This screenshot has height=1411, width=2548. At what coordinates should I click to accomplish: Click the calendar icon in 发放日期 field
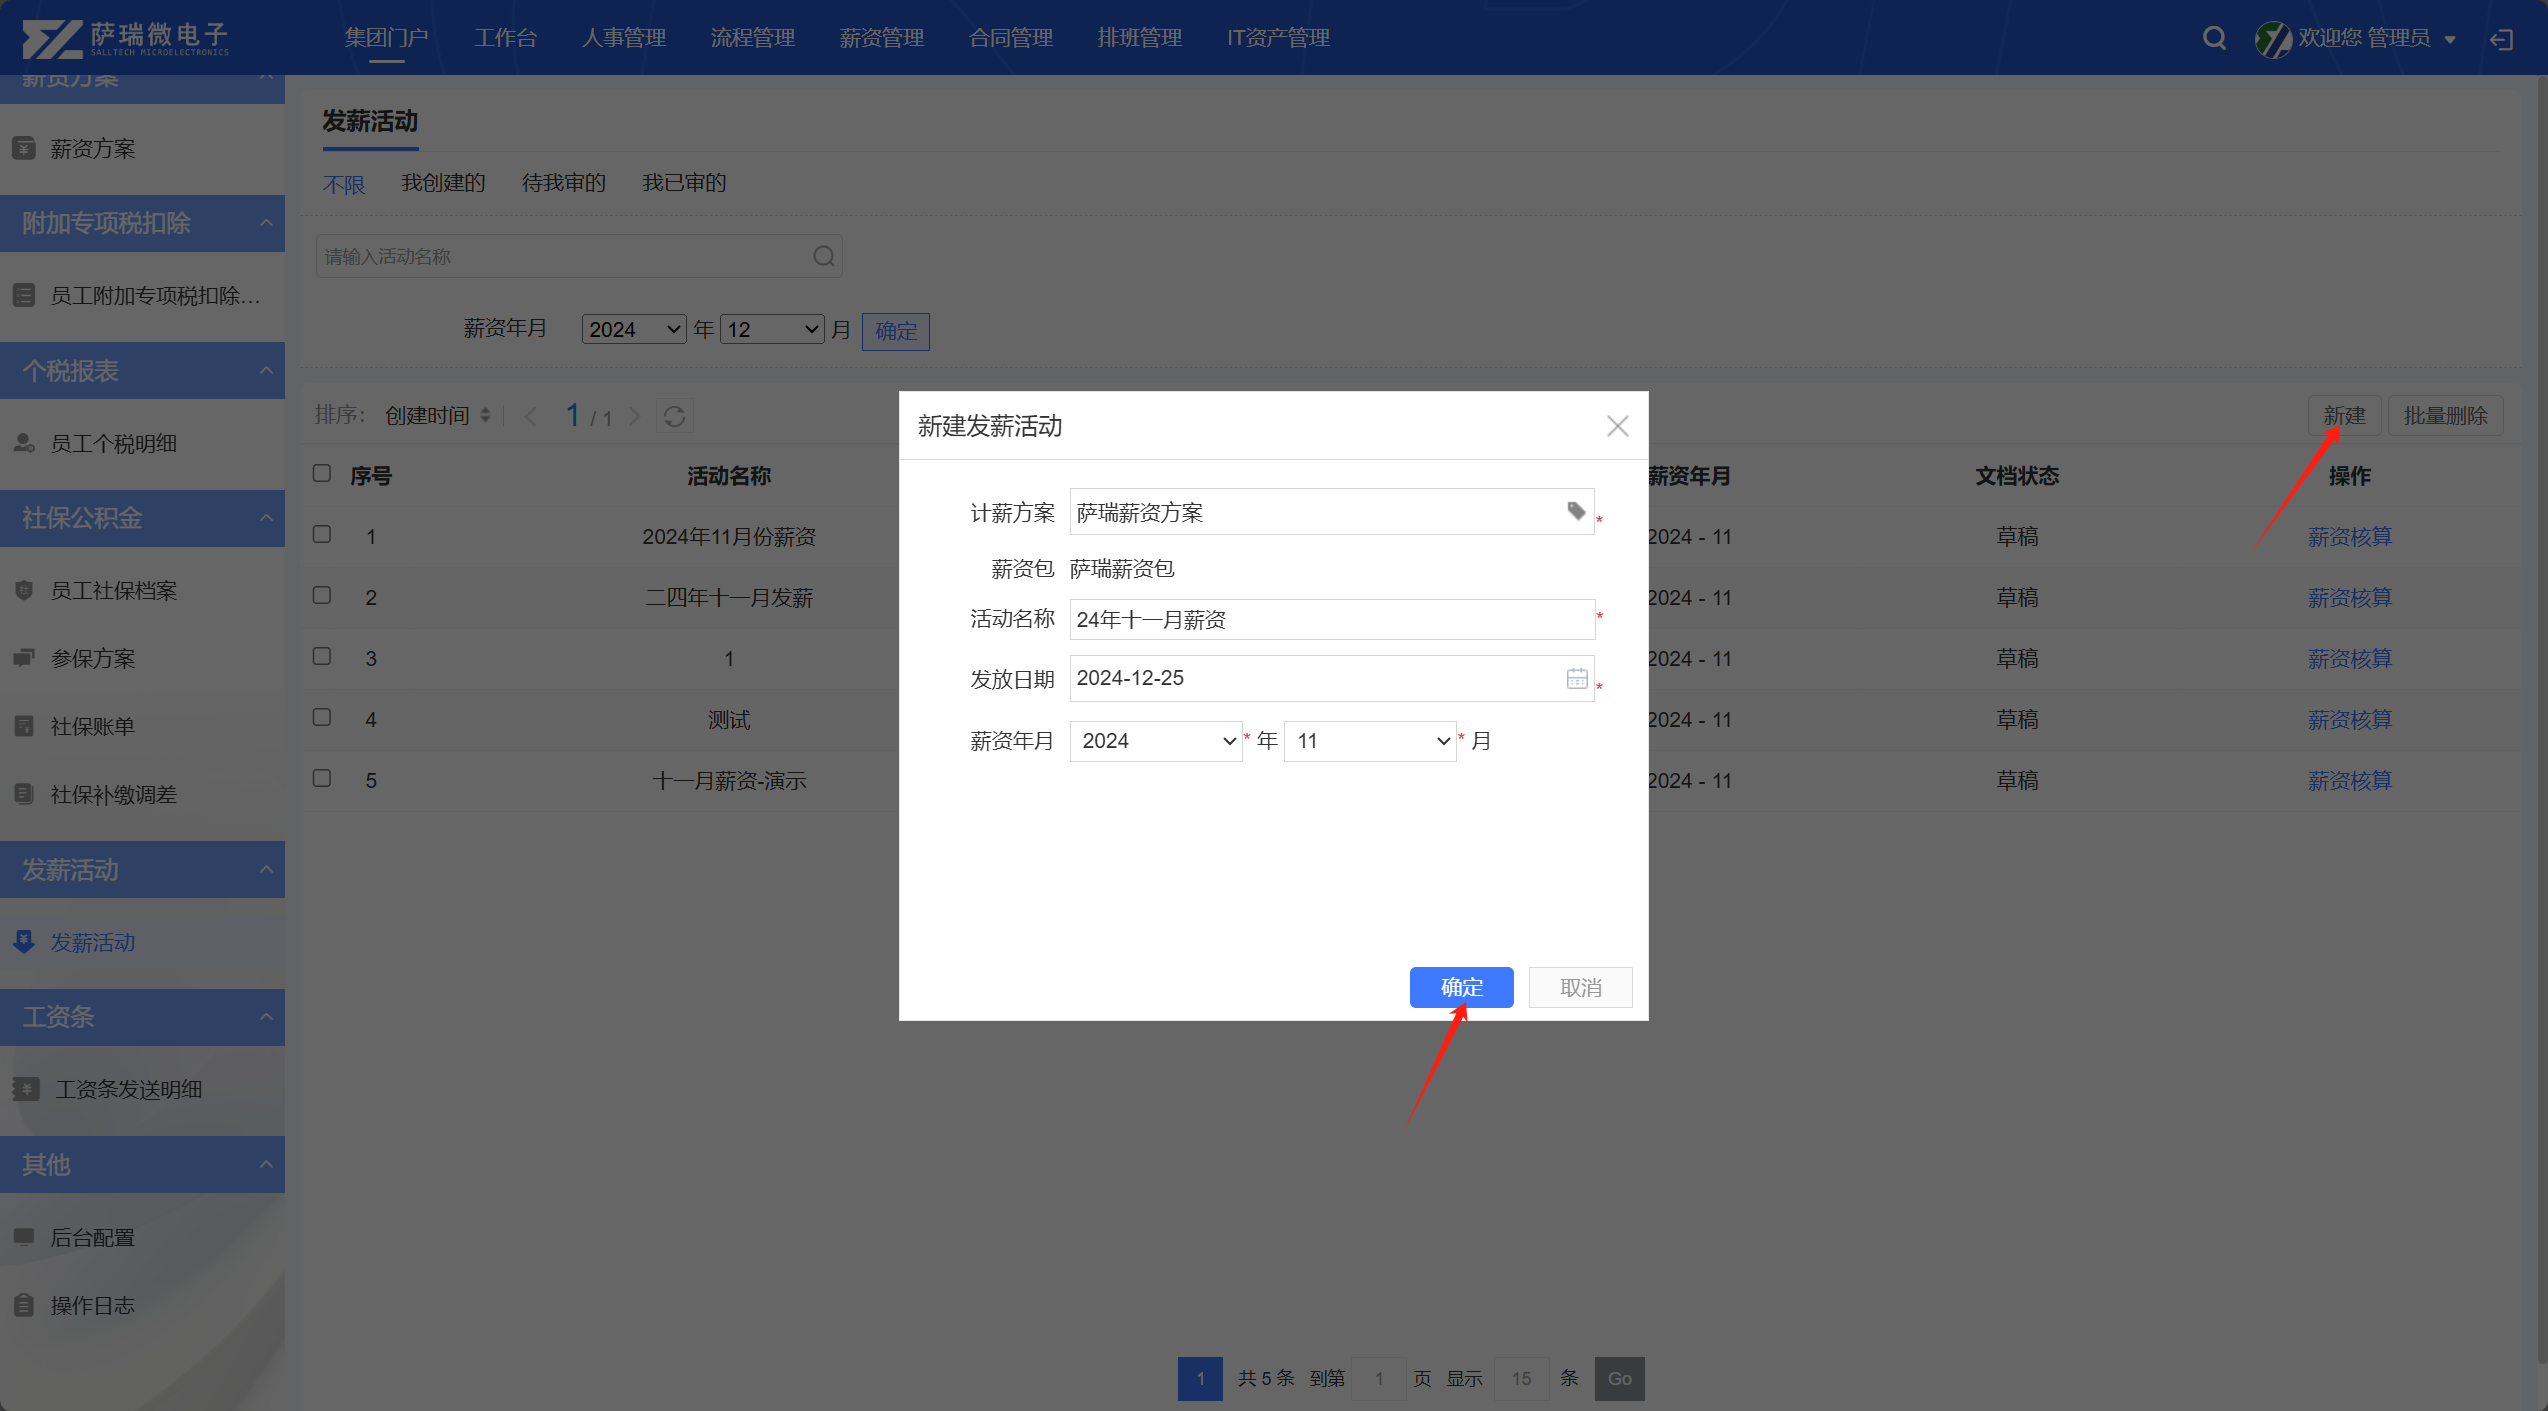click(1576, 679)
